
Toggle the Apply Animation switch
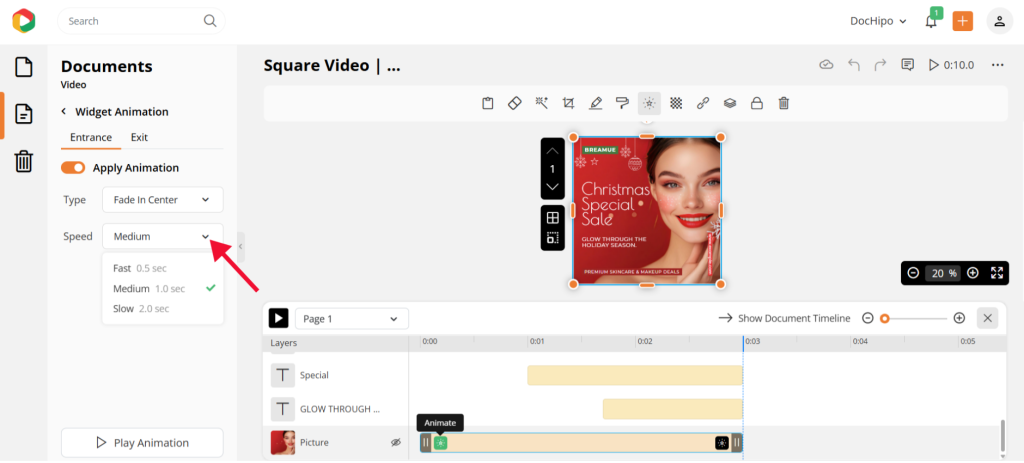click(73, 168)
